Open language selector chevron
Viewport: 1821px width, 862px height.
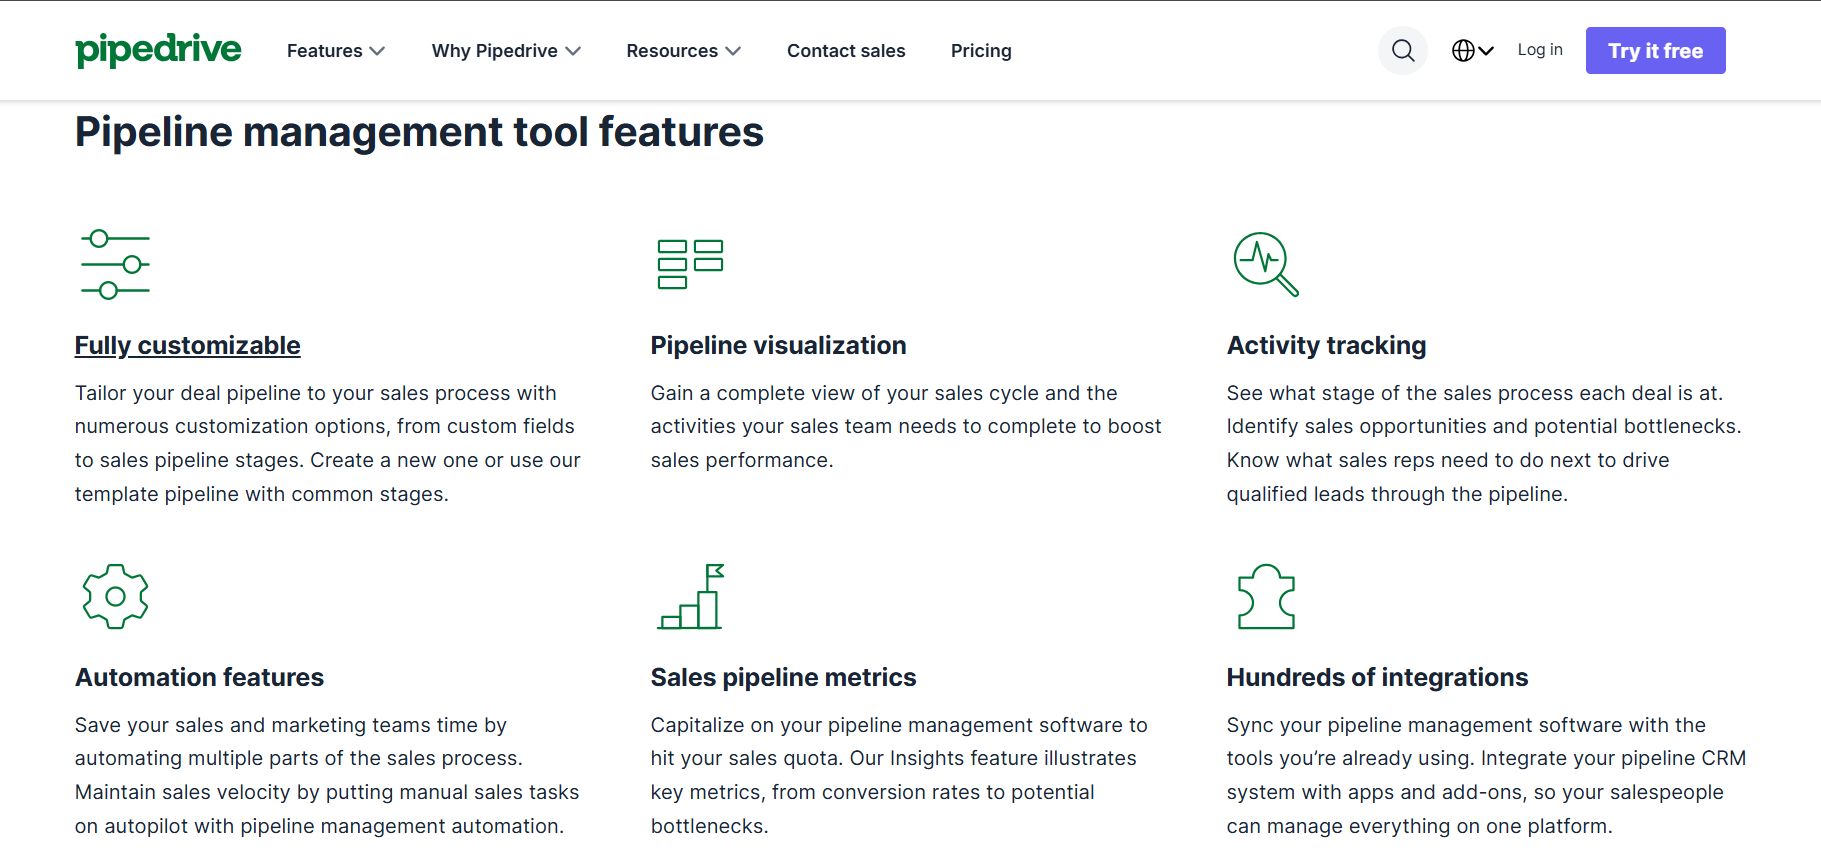click(x=1486, y=51)
